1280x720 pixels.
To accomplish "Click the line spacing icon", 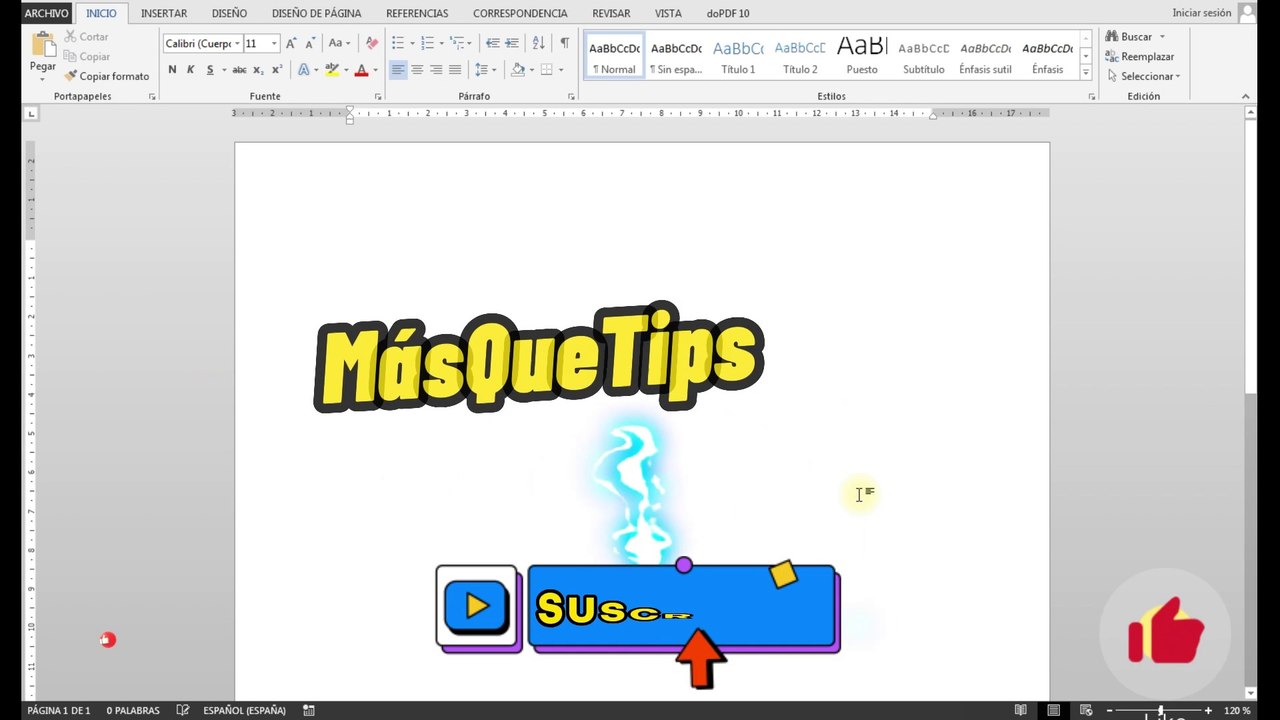I will (481, 70).
